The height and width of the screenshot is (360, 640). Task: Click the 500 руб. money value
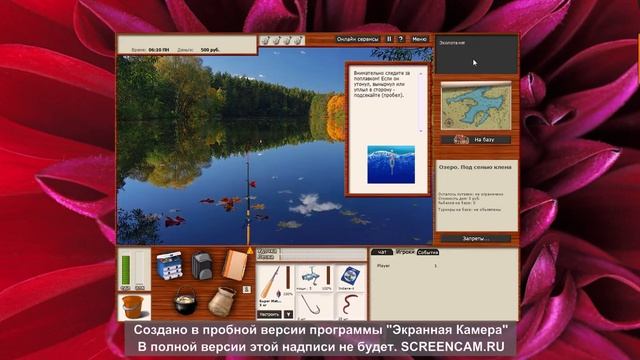[210, 50]
